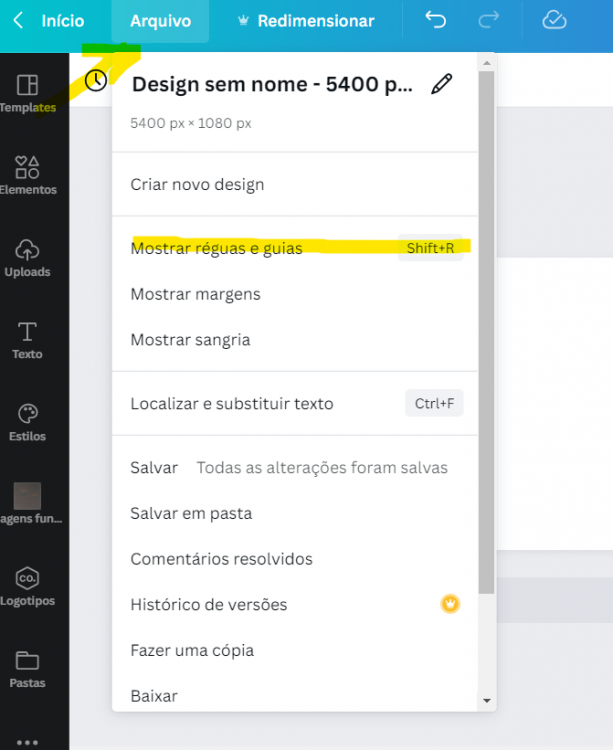Click the undo arrow icon

pos(436,20)
